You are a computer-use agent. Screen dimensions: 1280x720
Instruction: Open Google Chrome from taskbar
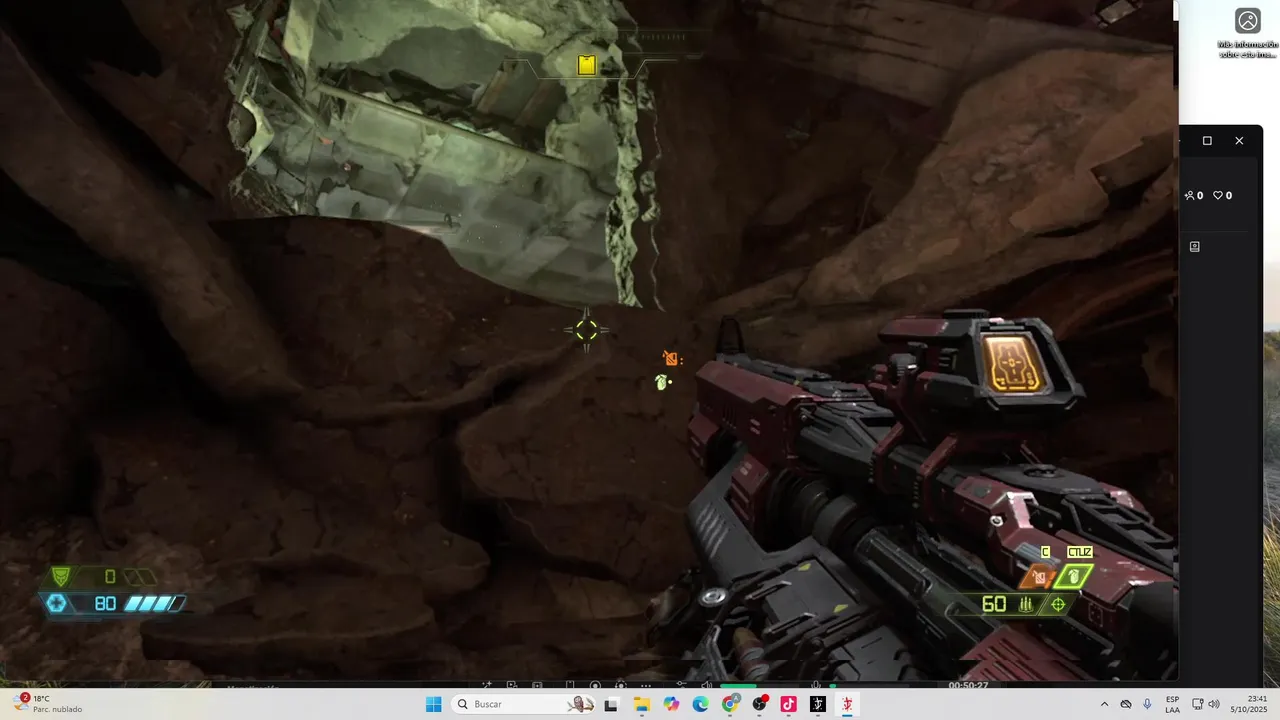tap(730, 704)
